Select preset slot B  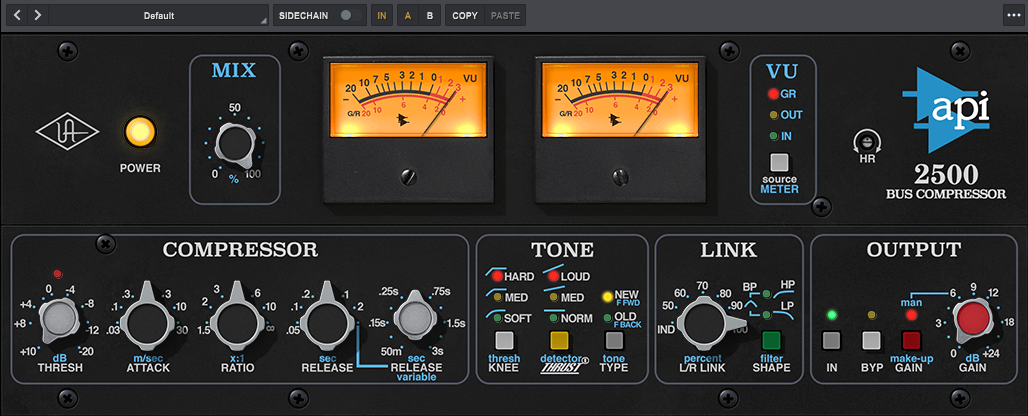pos(430,16)
